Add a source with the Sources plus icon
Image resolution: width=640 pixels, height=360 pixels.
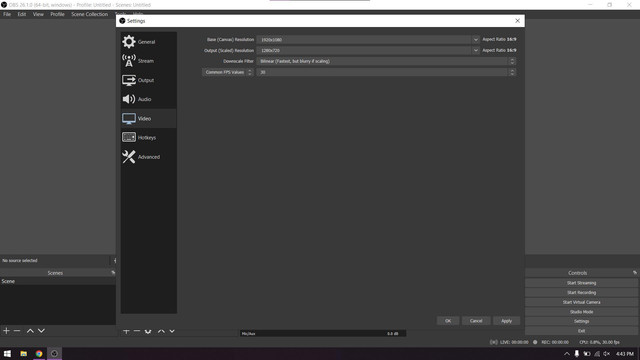[x=126, y=331]
